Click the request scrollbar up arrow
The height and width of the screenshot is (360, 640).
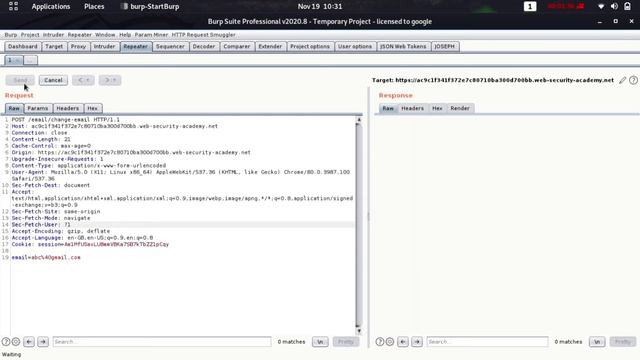click(x=359, y=120)
